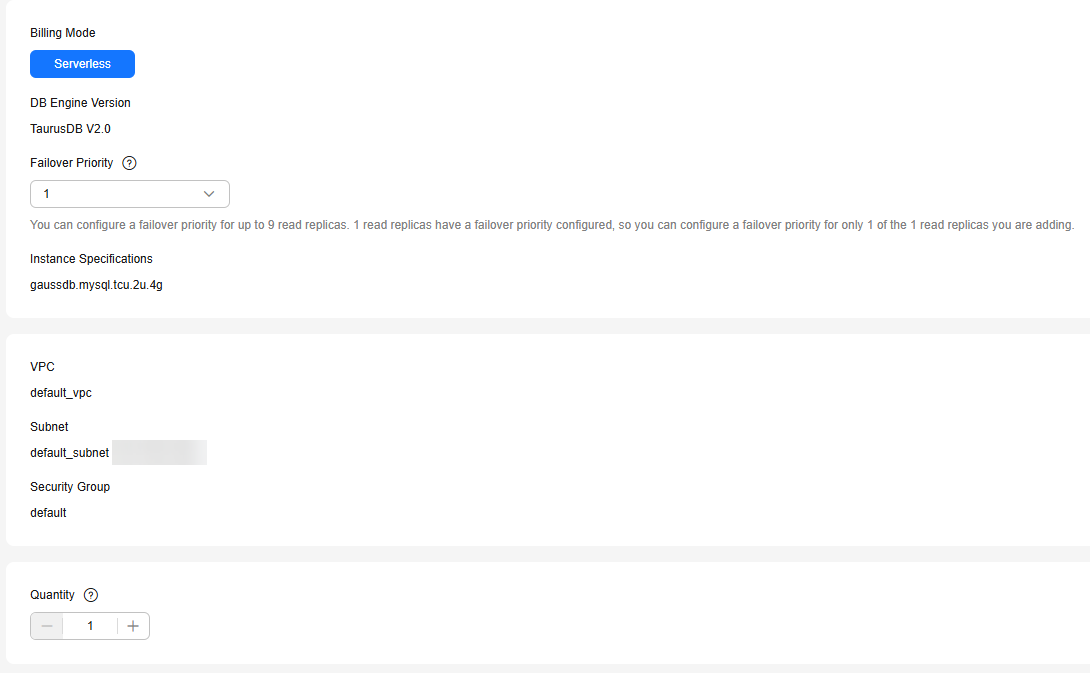
Task: Click the Quantity help icon
Action: pyautogui.click(x=91, y=594)
